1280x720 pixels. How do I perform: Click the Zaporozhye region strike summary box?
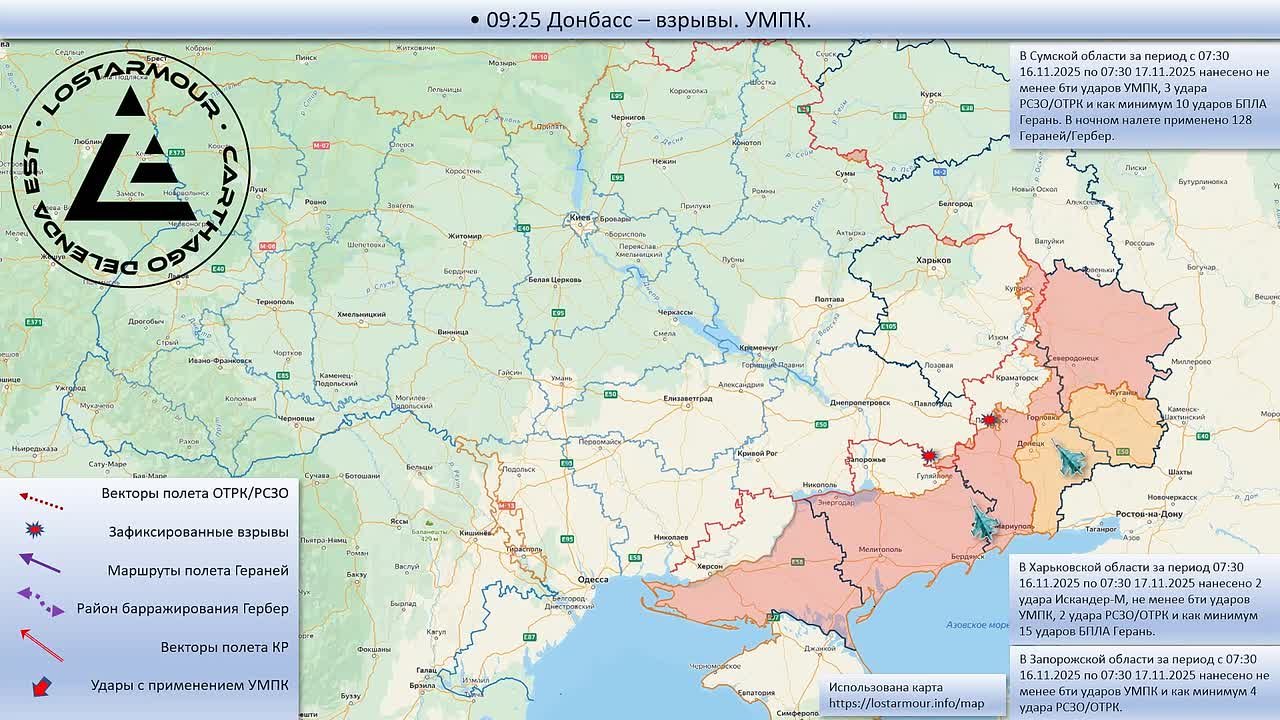click(x=1142, y=683)
